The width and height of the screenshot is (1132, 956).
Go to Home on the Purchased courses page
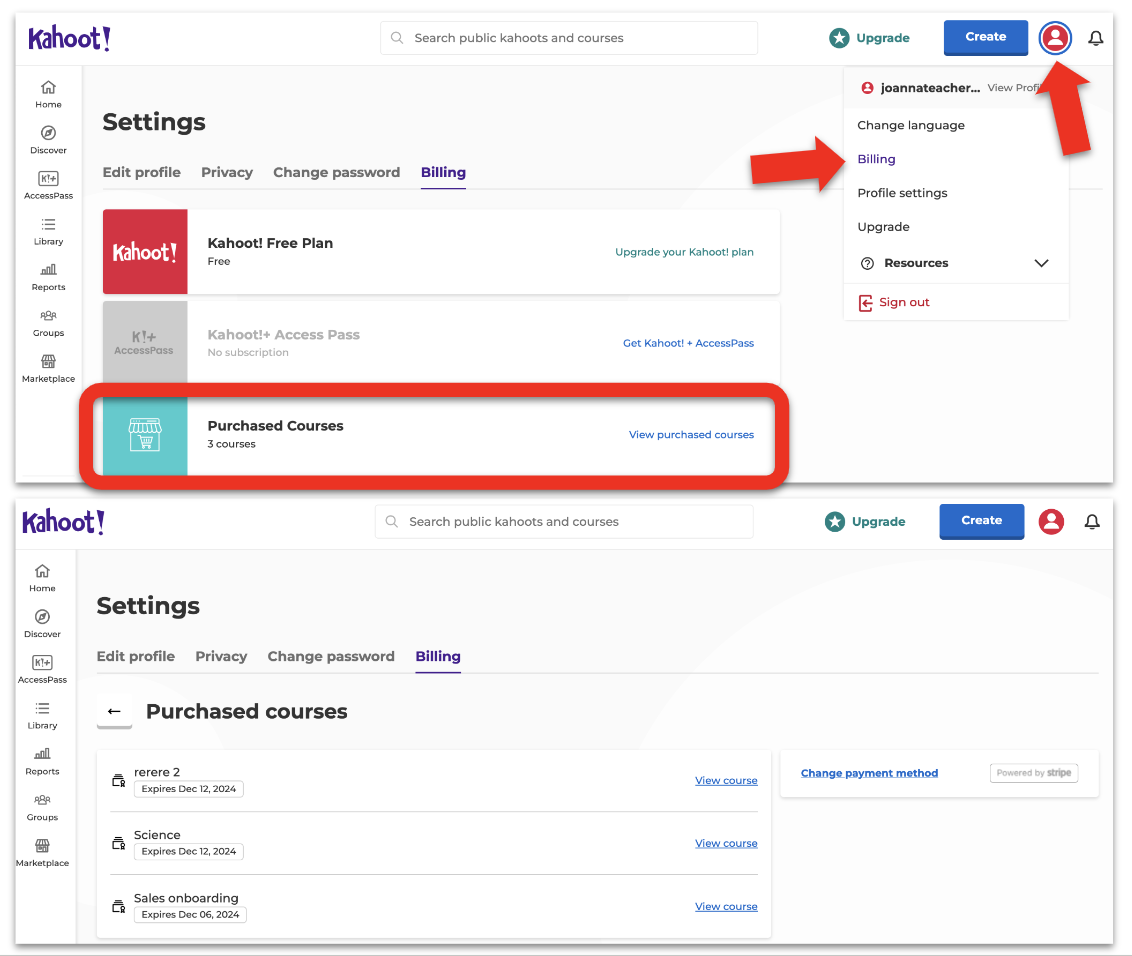click(x=43, y=578)
